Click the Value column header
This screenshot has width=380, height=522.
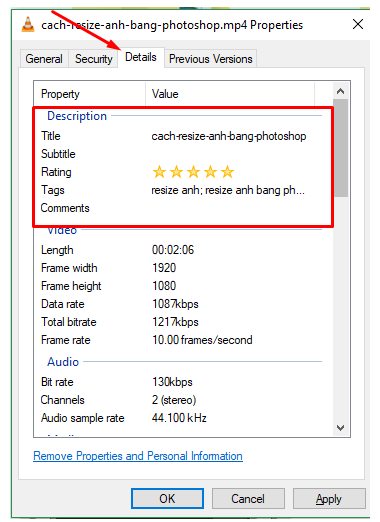[x=230, y=94]
